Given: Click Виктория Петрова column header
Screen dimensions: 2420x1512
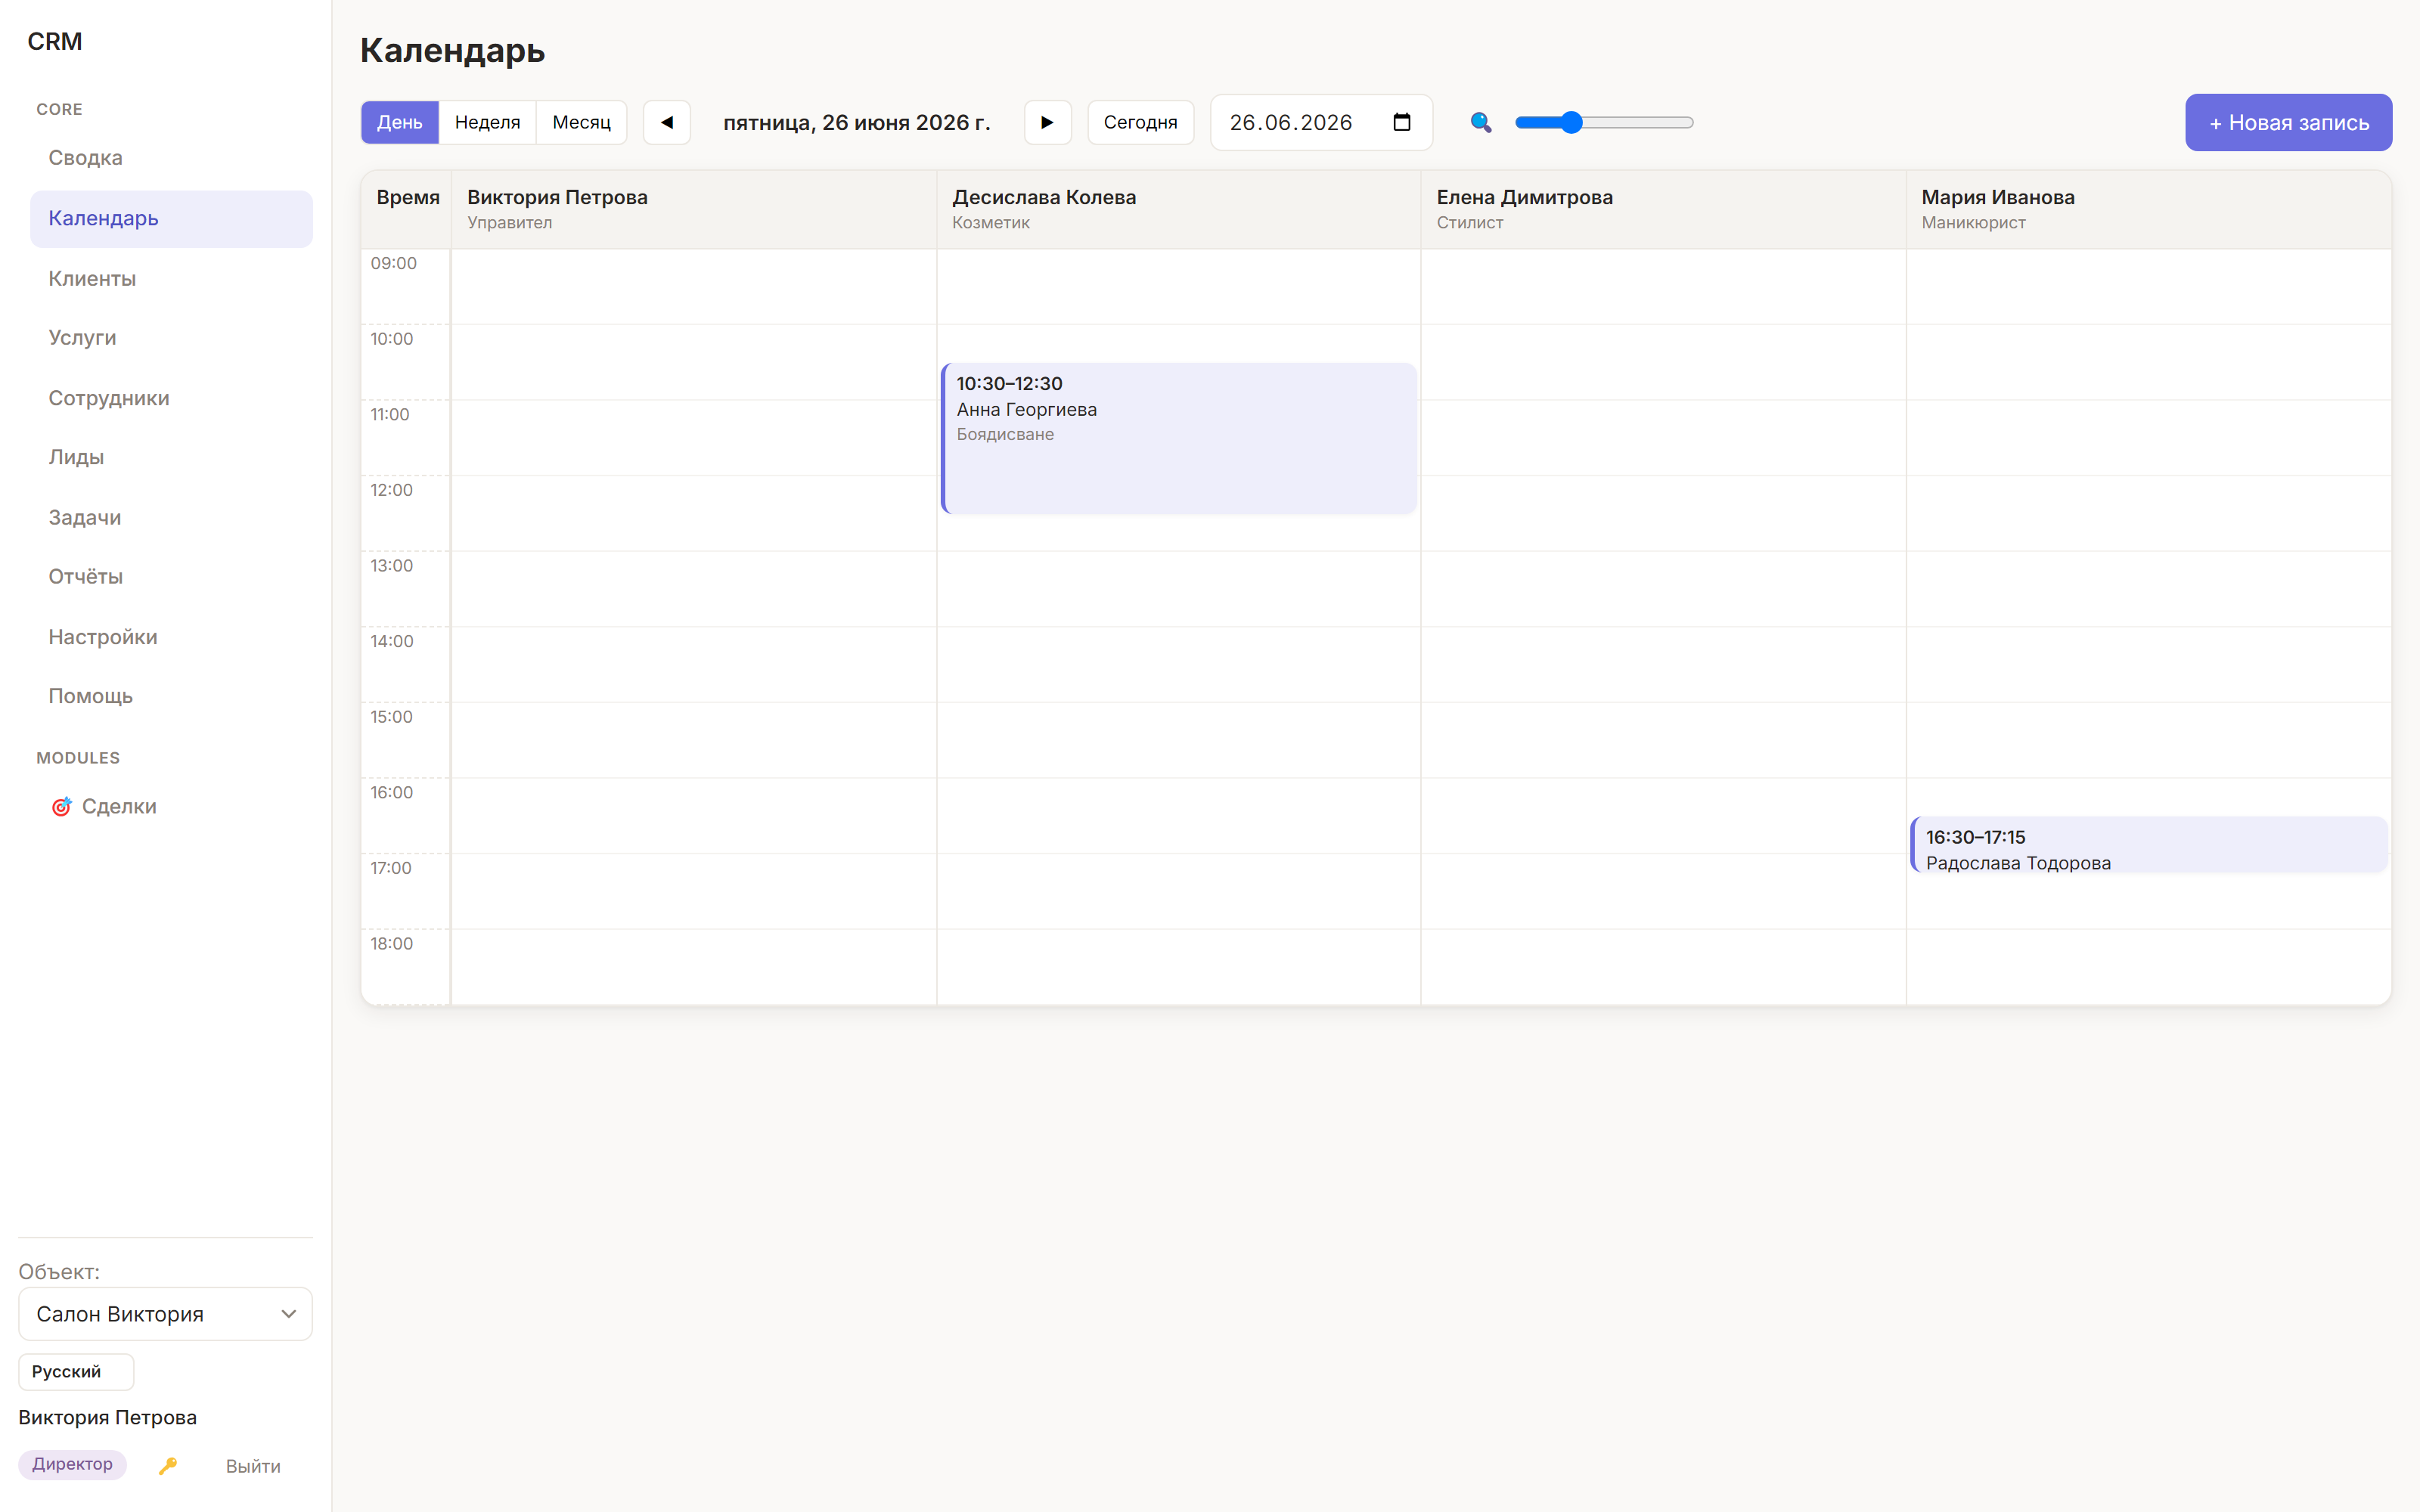Looking at the screenshot, I should tap(693, 209).
